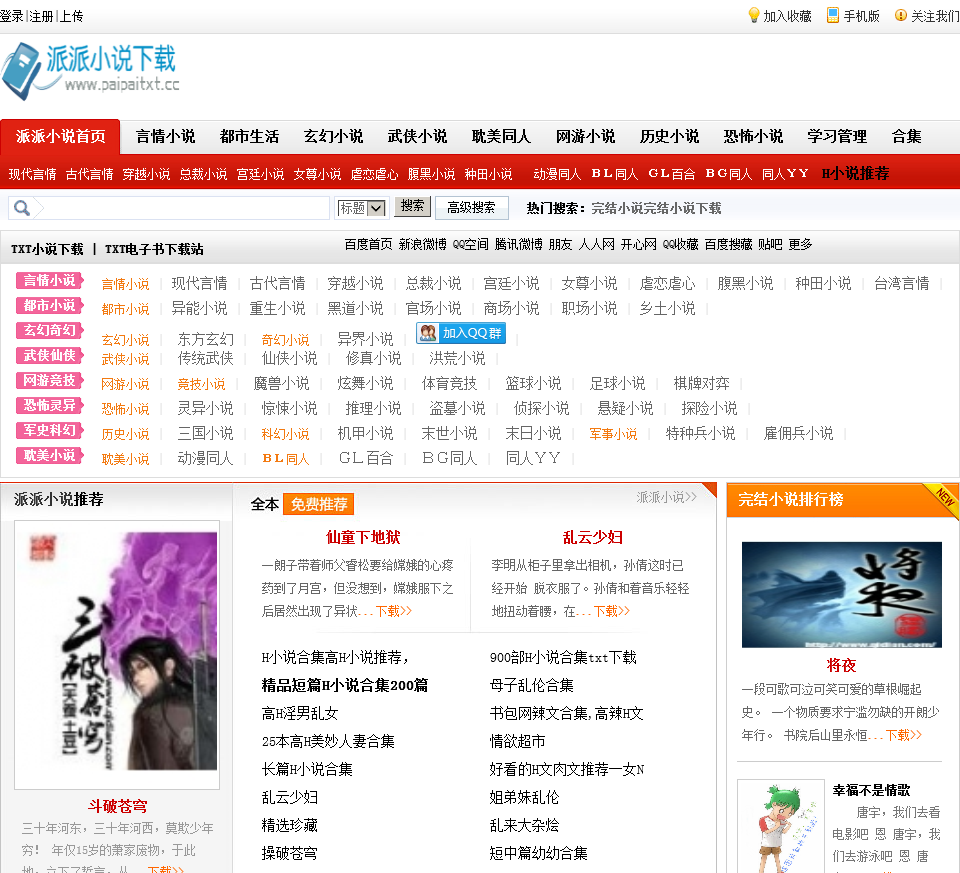Open the 机甲小说 category link

(366, 433)
